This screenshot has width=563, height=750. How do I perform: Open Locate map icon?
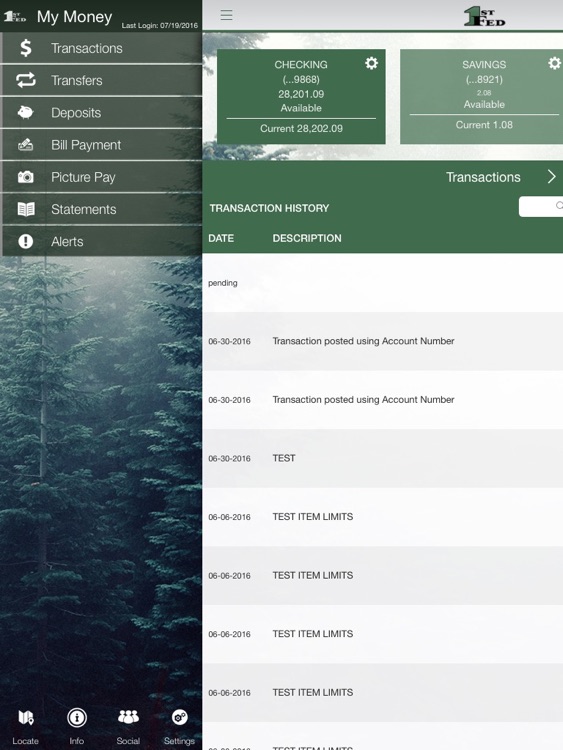[x=25, y=717]
